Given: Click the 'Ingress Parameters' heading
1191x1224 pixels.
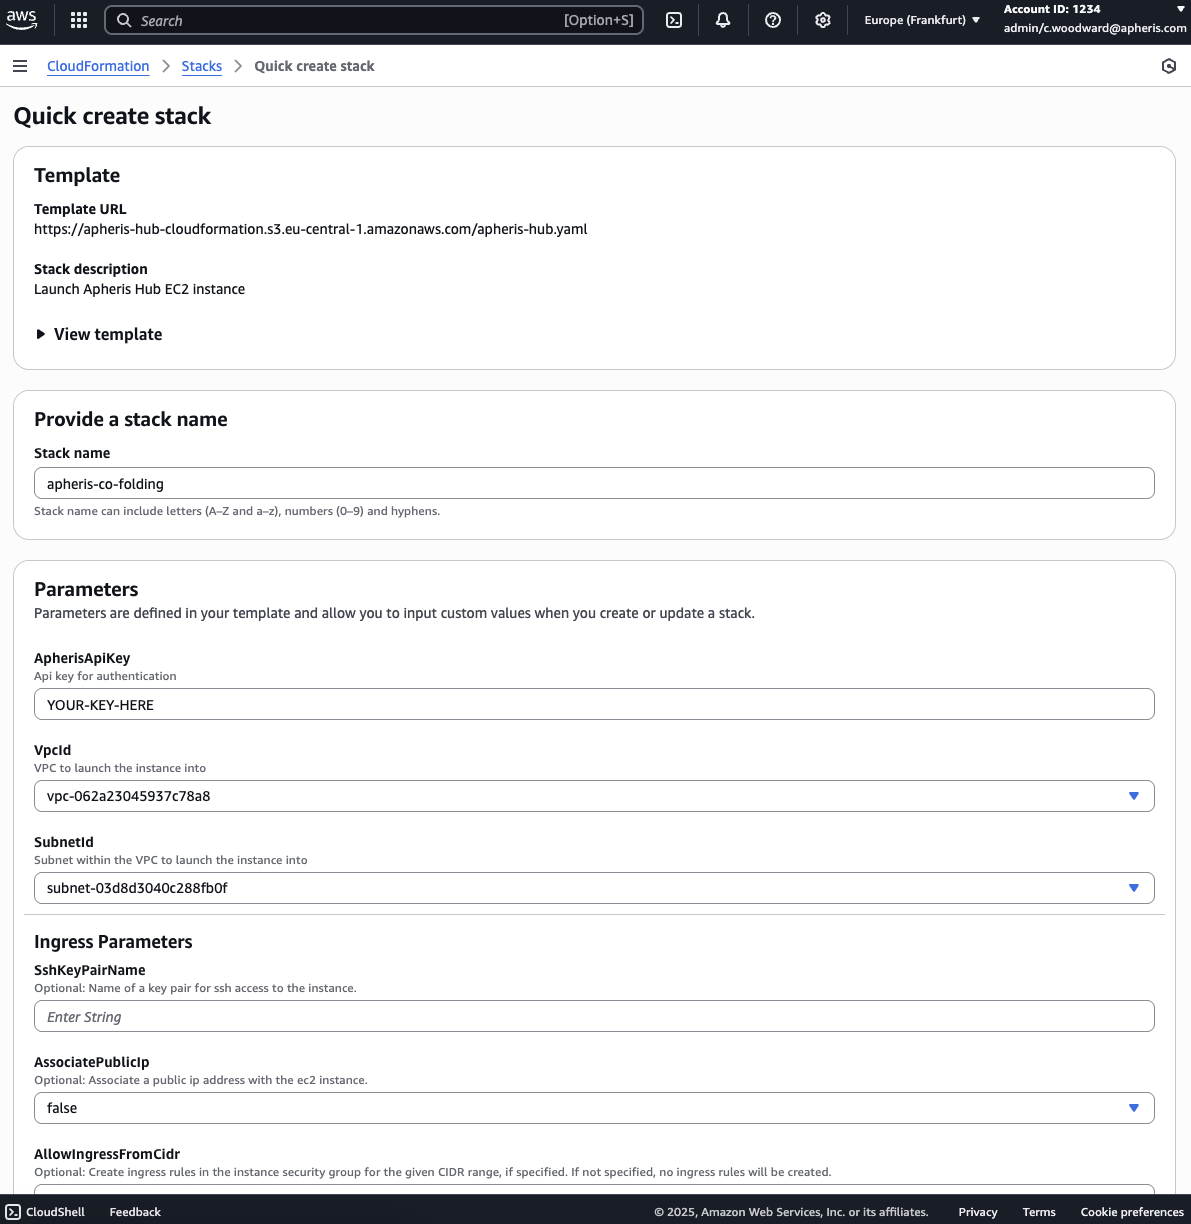Looking at the screenshot, I should (113, 942).
